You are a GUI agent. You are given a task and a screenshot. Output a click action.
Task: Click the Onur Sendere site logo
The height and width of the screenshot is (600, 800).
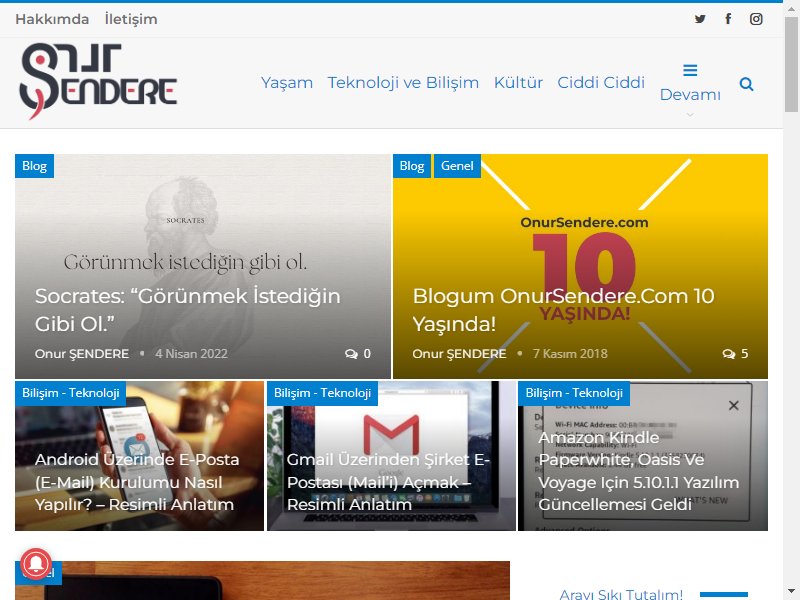click(x=98, y=81)
